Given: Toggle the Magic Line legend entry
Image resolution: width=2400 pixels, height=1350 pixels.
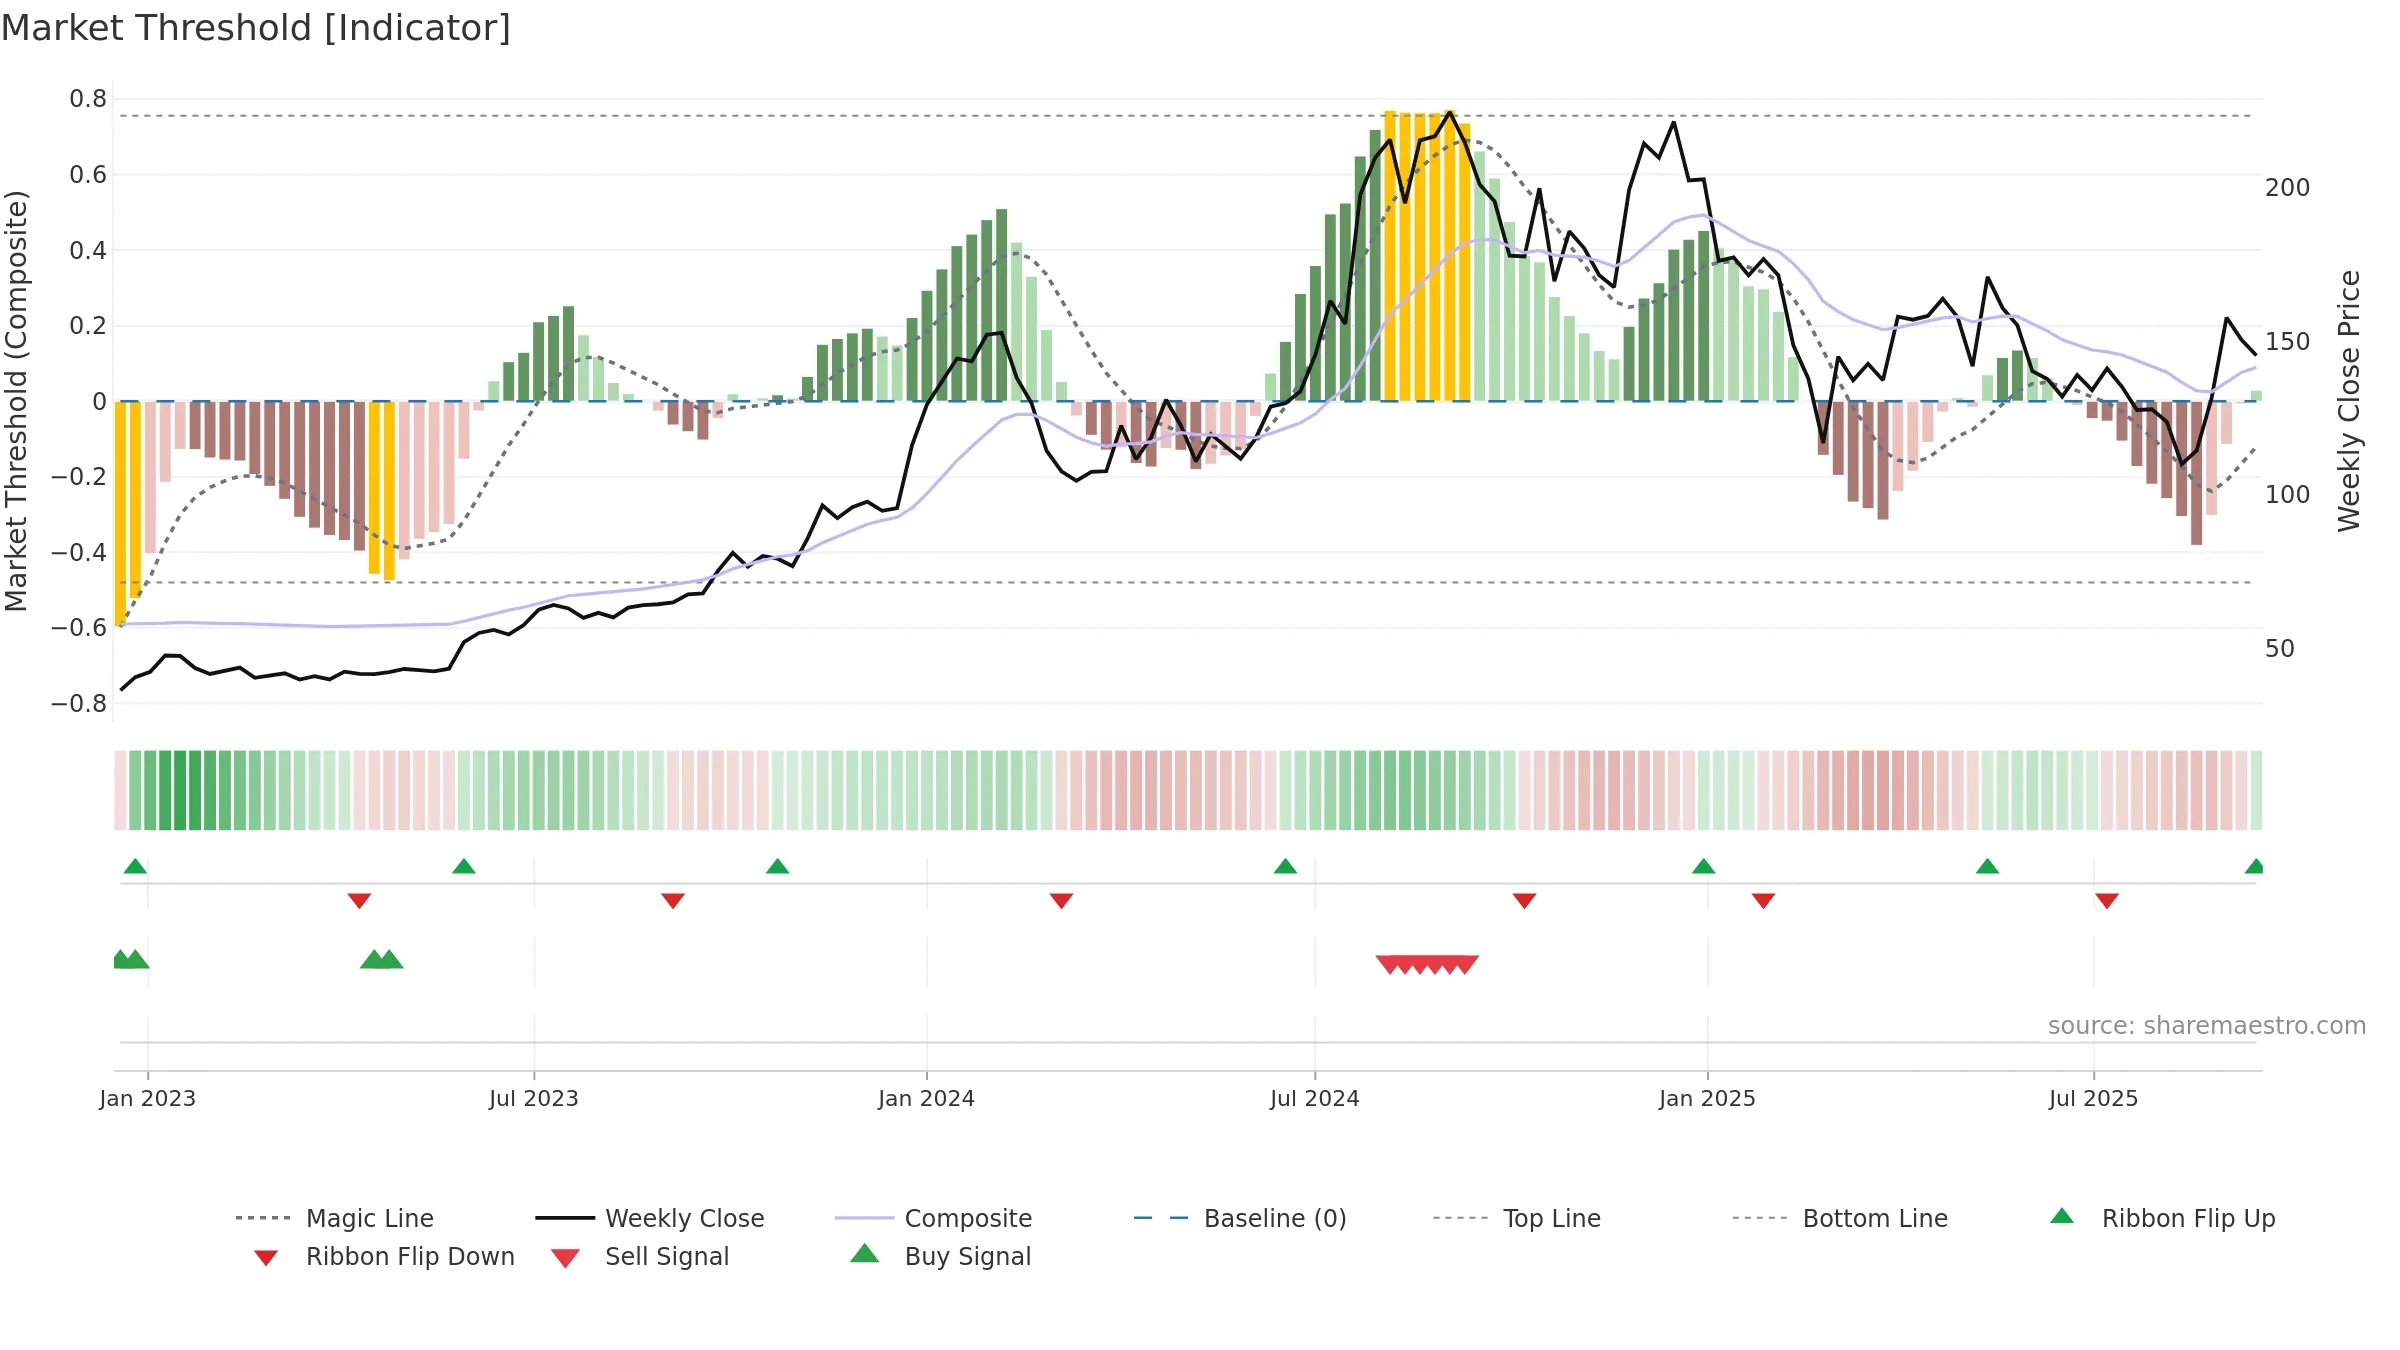Looking at the screenshot, I should click(x=335, y=1218).
